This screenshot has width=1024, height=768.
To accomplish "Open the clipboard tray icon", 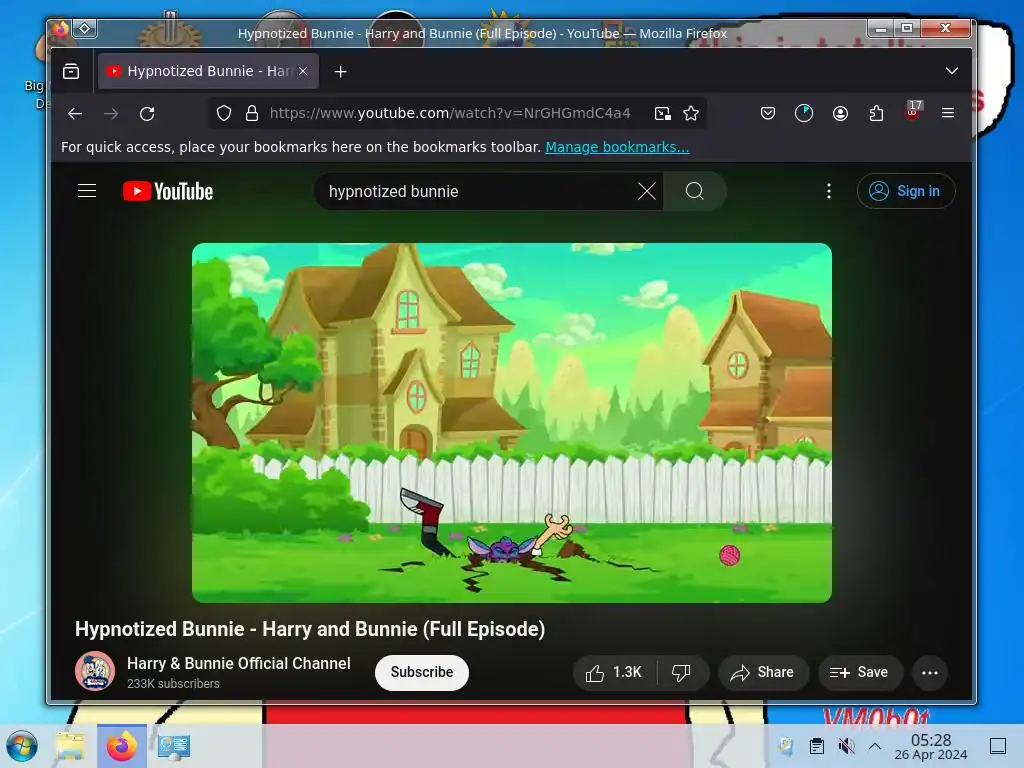I will (x=816, y=746).
